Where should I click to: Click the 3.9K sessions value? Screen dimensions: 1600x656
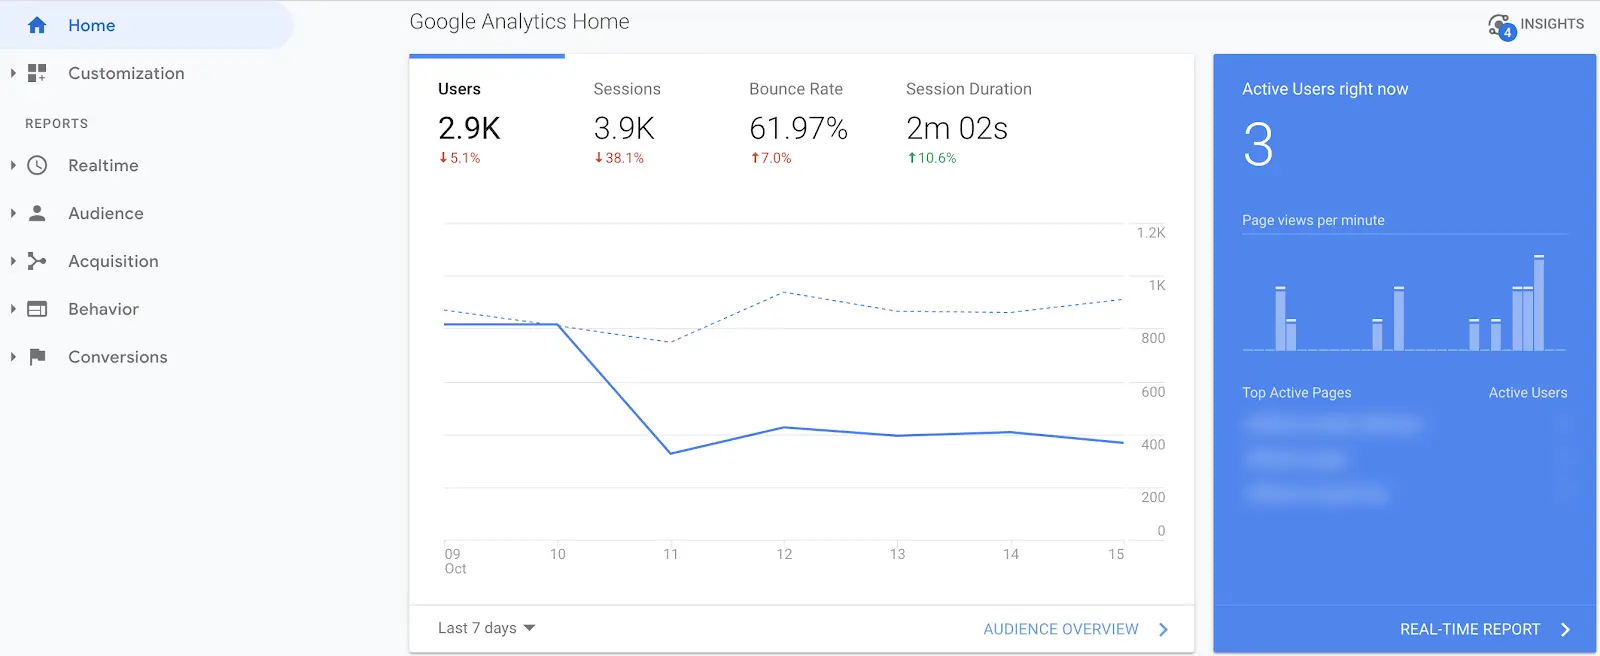(x=624, y=128)
